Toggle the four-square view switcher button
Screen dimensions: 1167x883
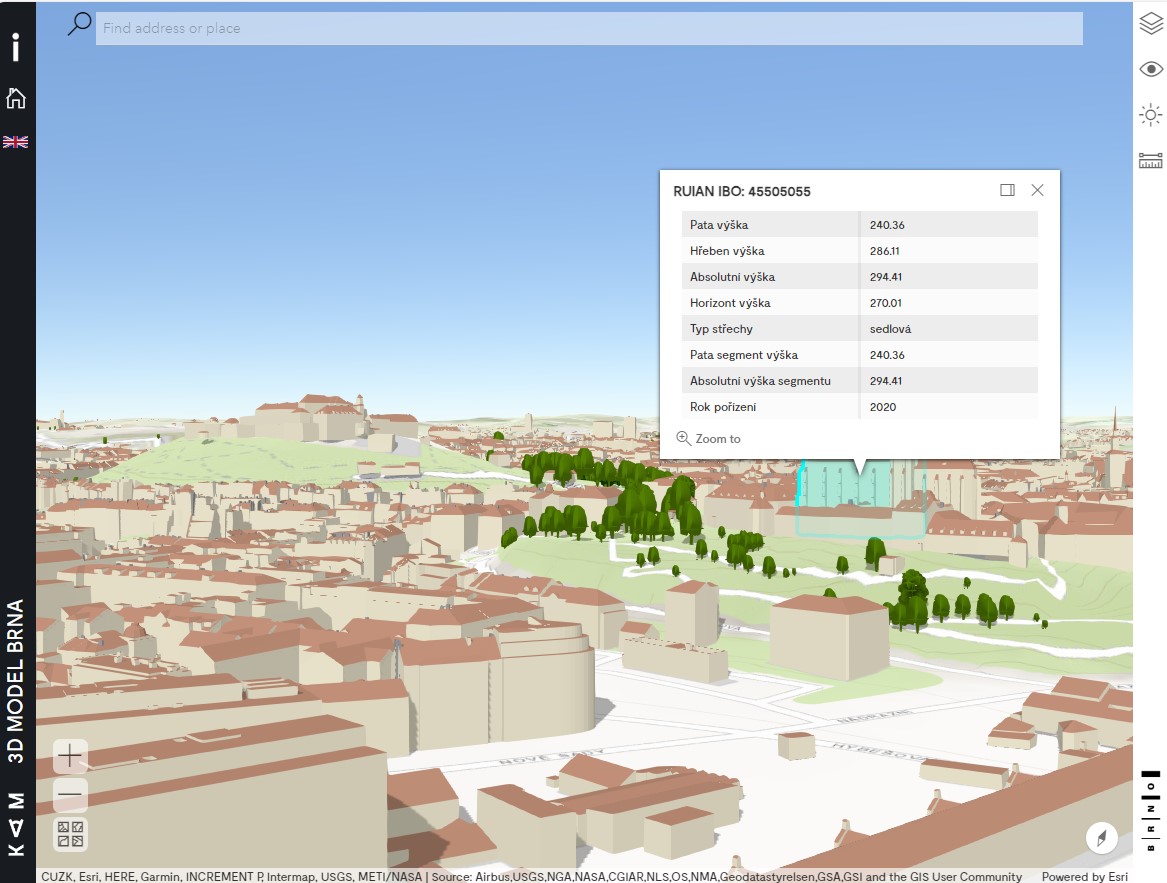tap(70, 834)
